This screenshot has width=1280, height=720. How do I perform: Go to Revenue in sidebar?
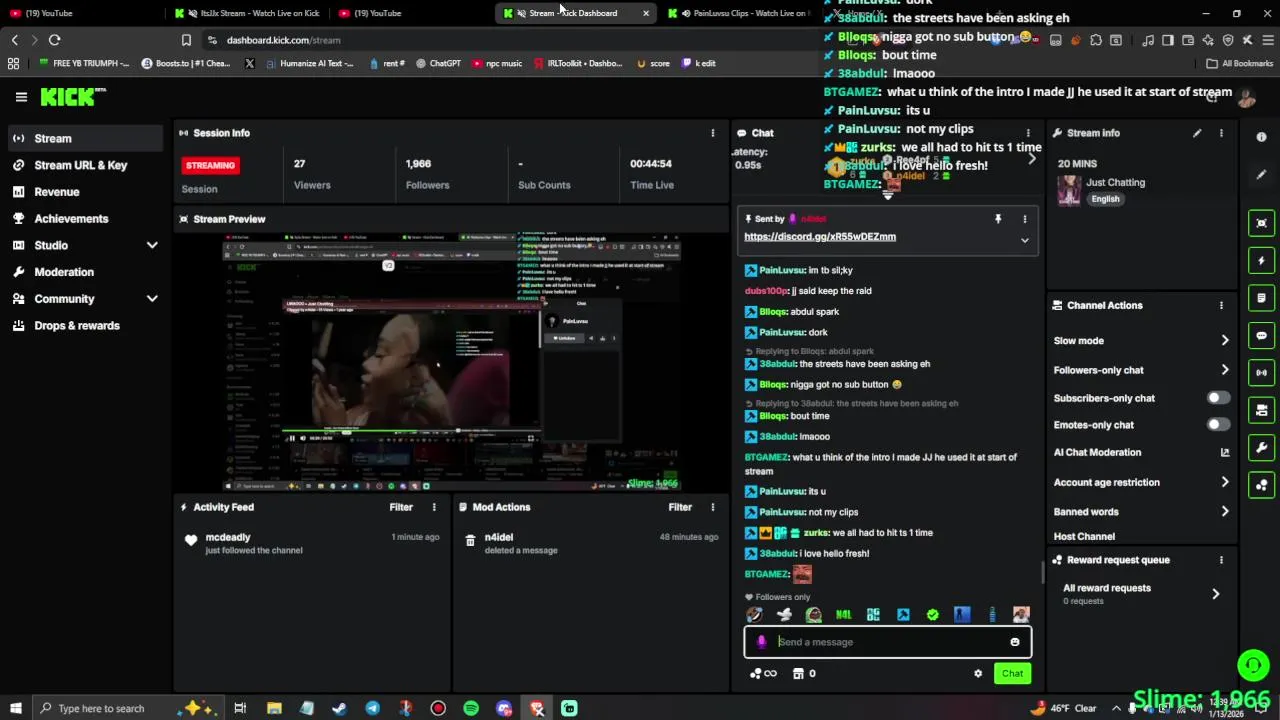[84, 192]
